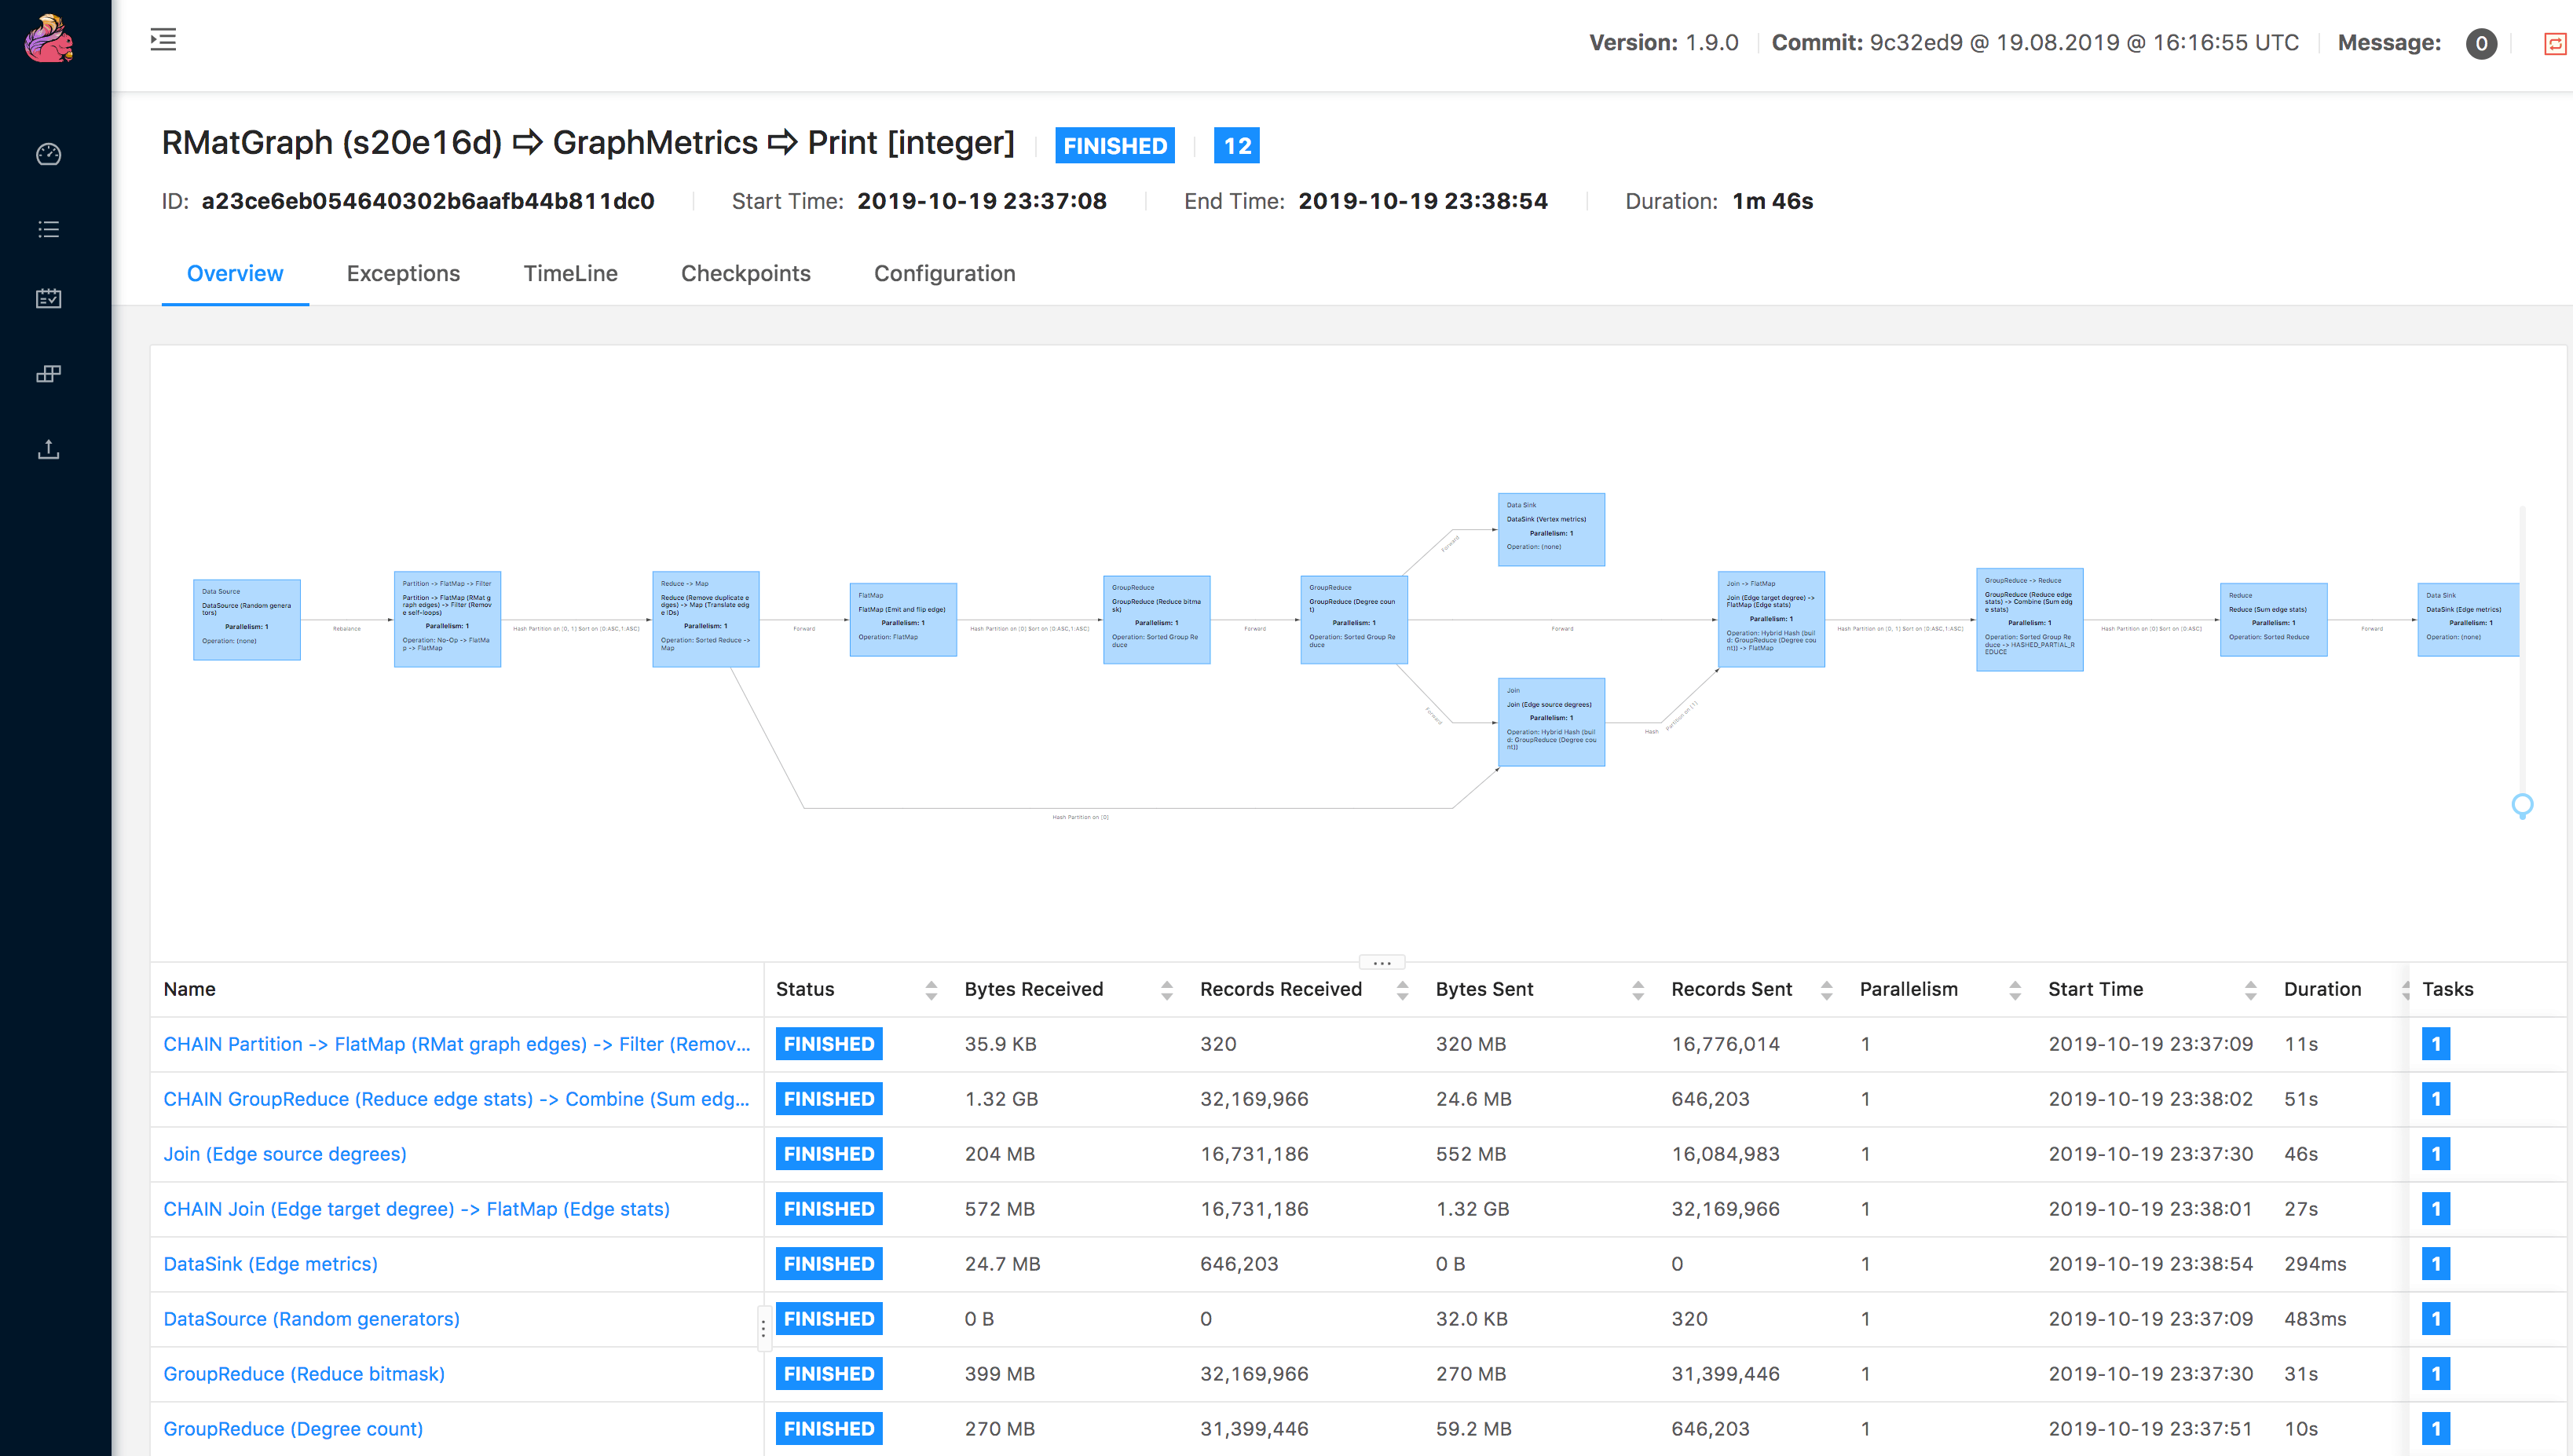Viewport: 2573px width, 1456px height.
Task: Open the Checkpoints tab
Action: click(745, 273)
